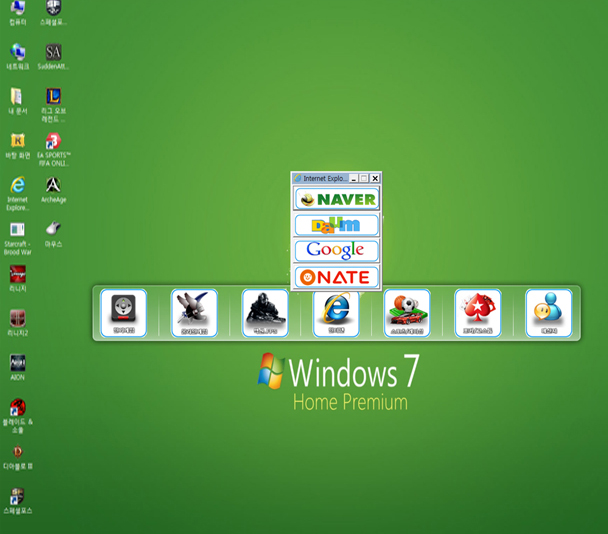Open the Internet Explorer dock tile

click(x=336, y=314)
